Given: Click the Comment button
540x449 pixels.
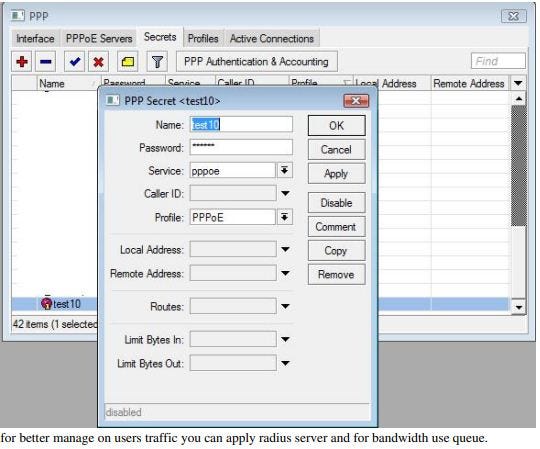Looking at the screenshot, I should pyautogui.click(x=336, y=227).
